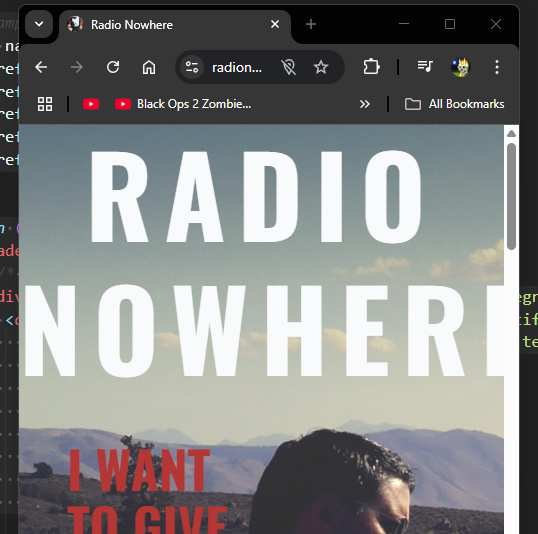Close the Chrome window
Image resolution: width=538 pixels, height=534 pixels.
tap(496, 24)
